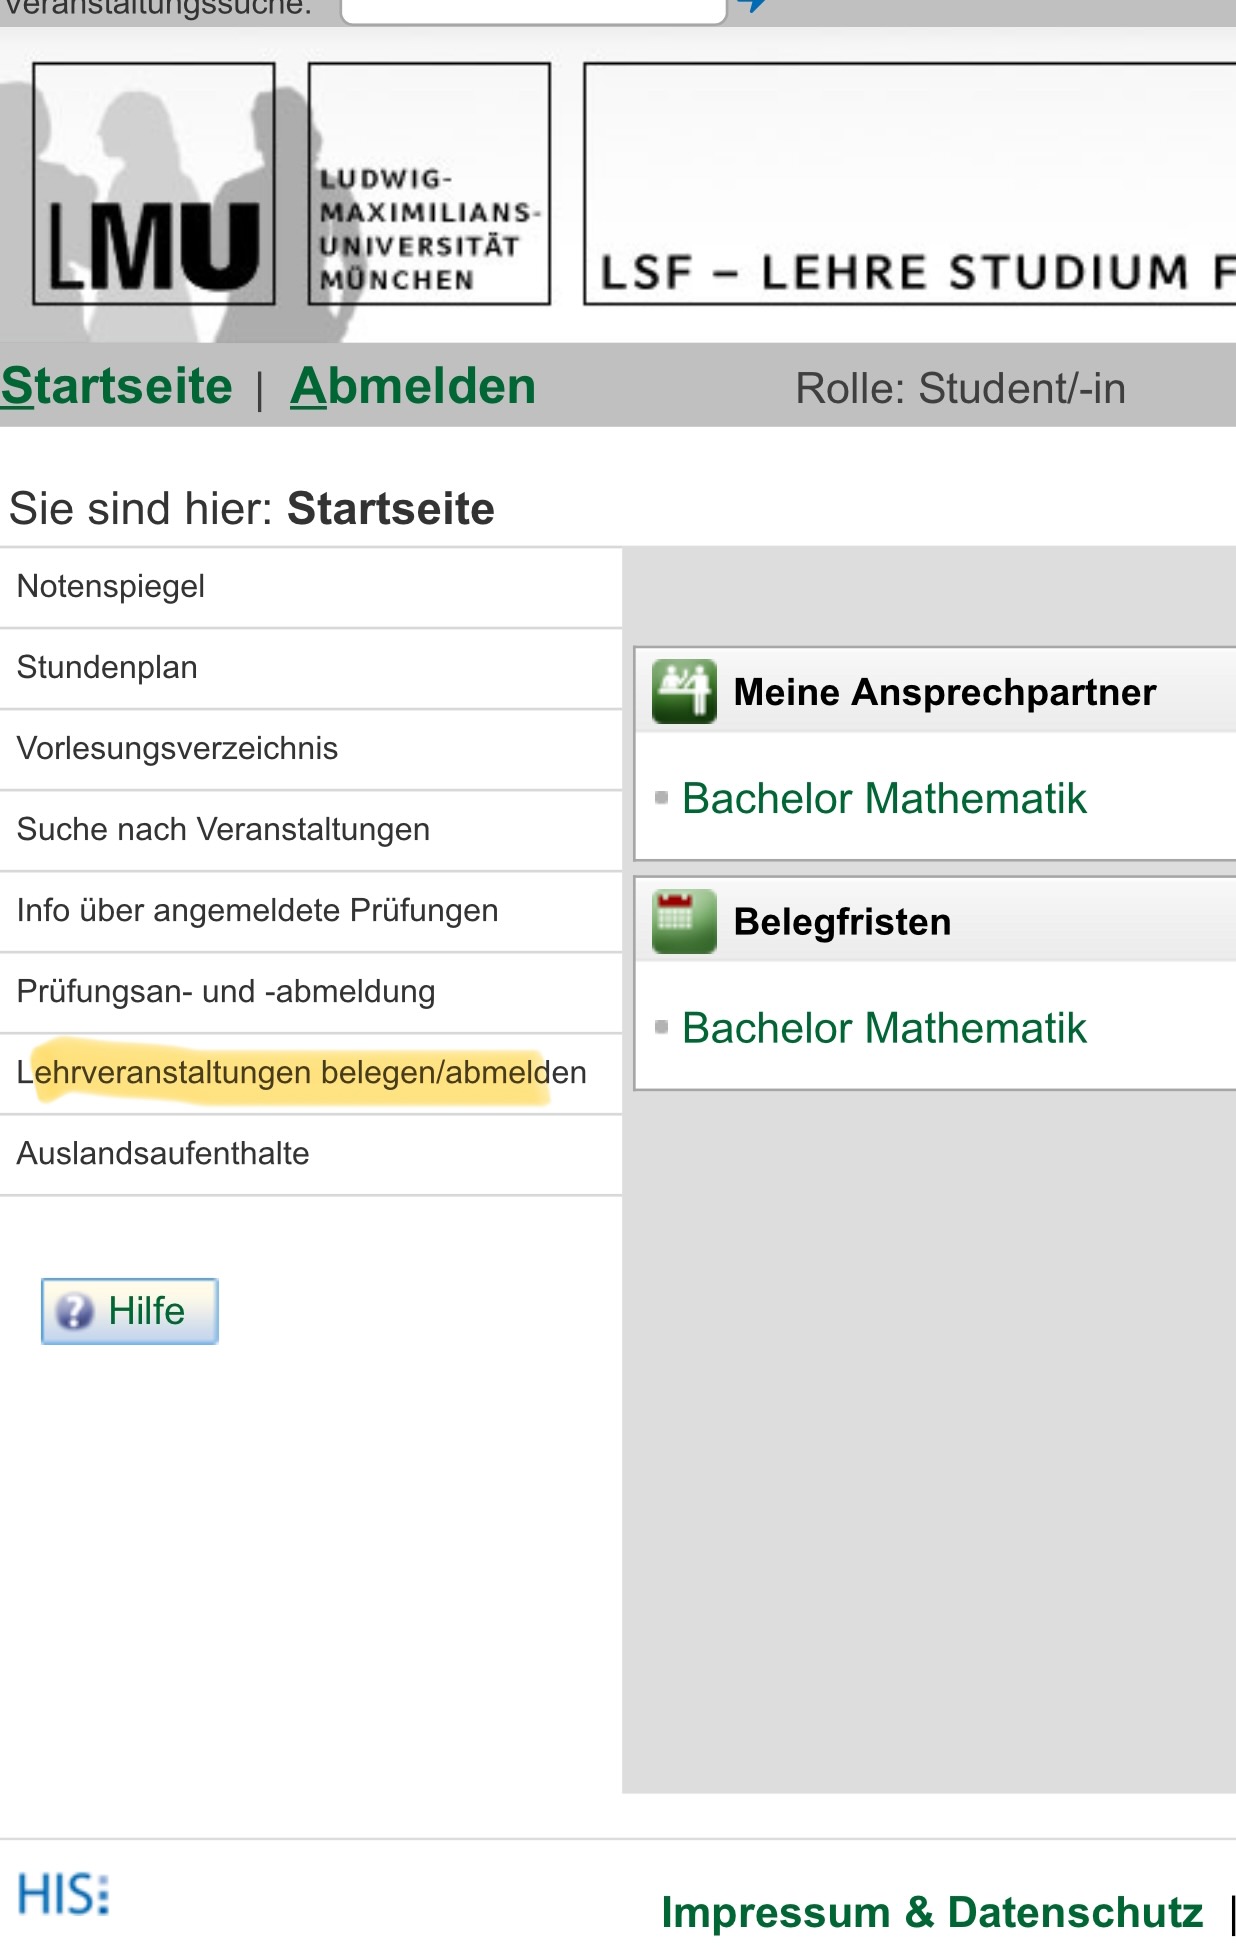Image resolution: width=1236 pixels, height=1952 pixels.
Task: Open Bachelor Mathematik under Belegfristen
Action: [x=884, y=1028]
